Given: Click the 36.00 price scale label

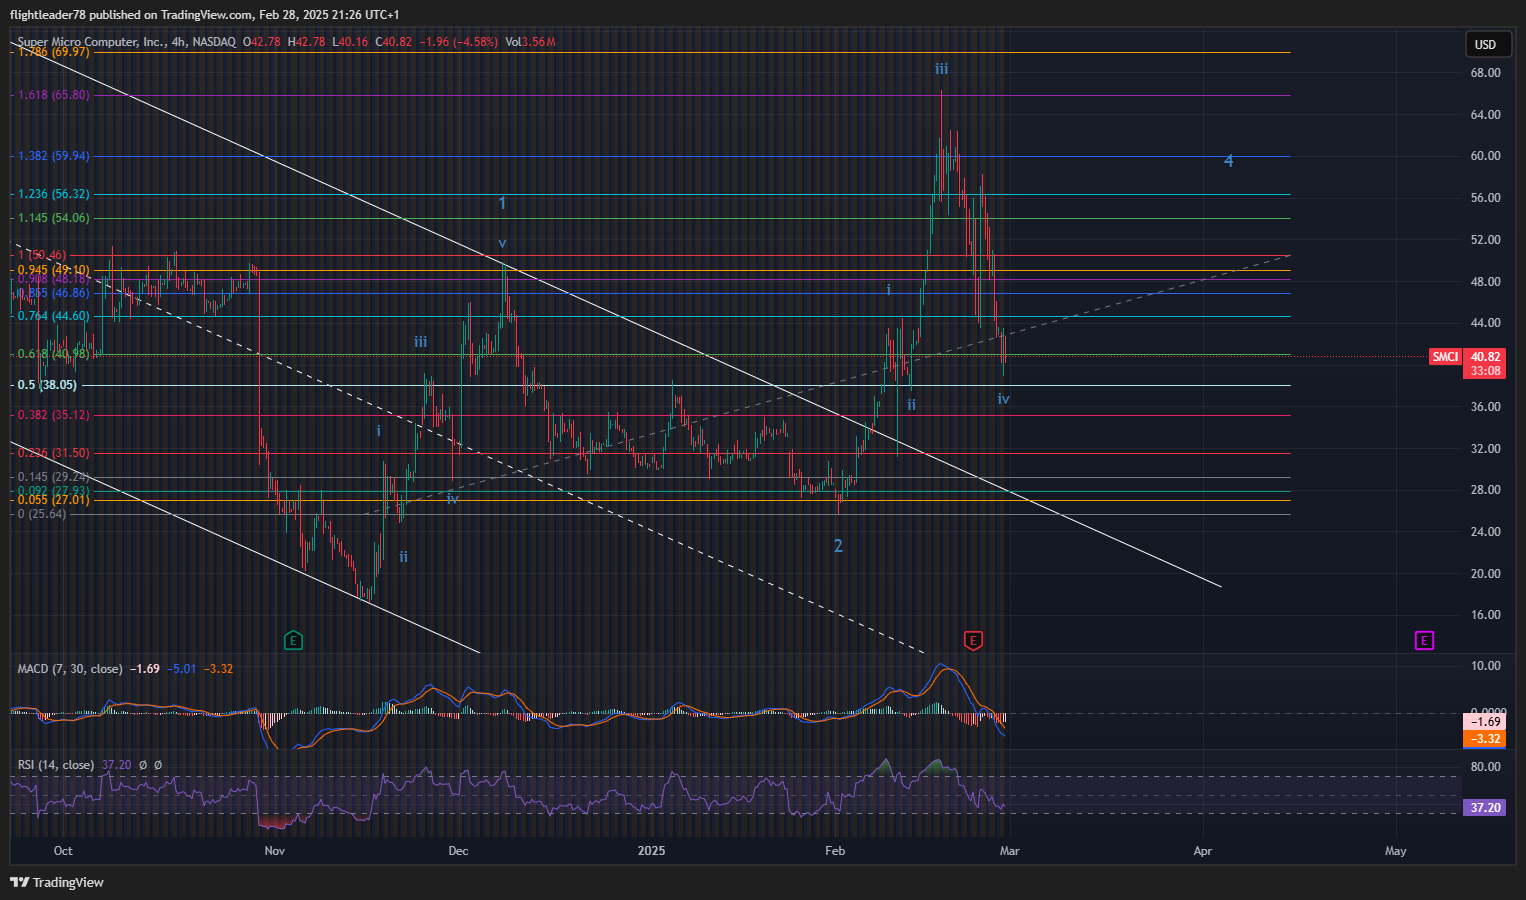Looking at the screenshot, I should 1485,407.
